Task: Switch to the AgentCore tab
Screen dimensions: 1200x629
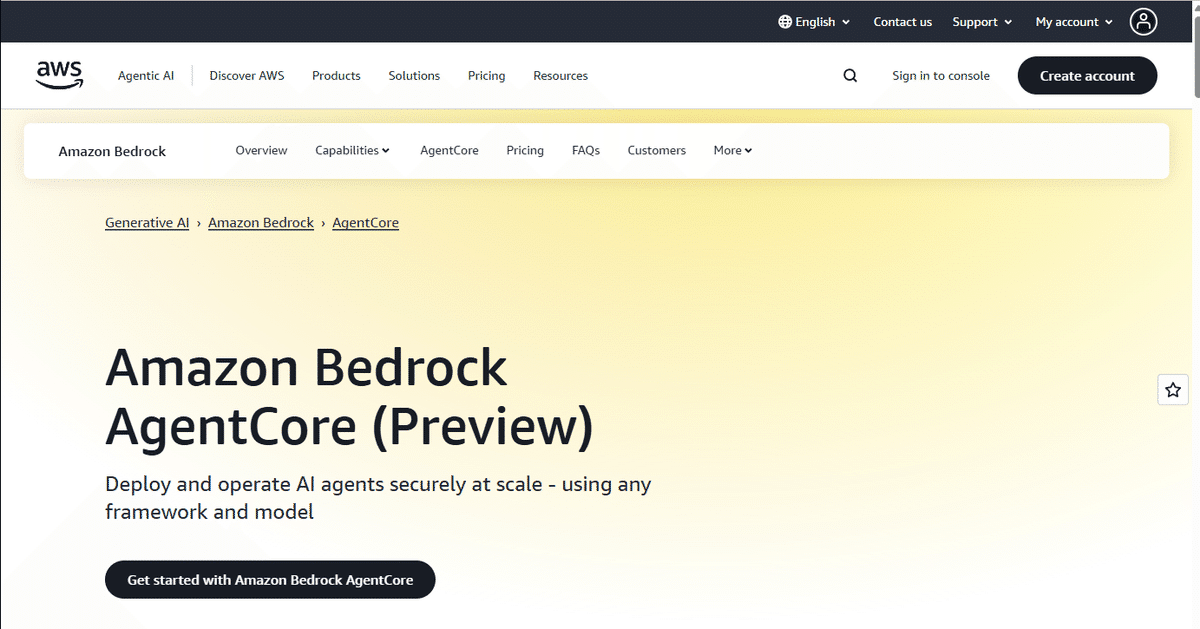Action: tap(449, 151)
